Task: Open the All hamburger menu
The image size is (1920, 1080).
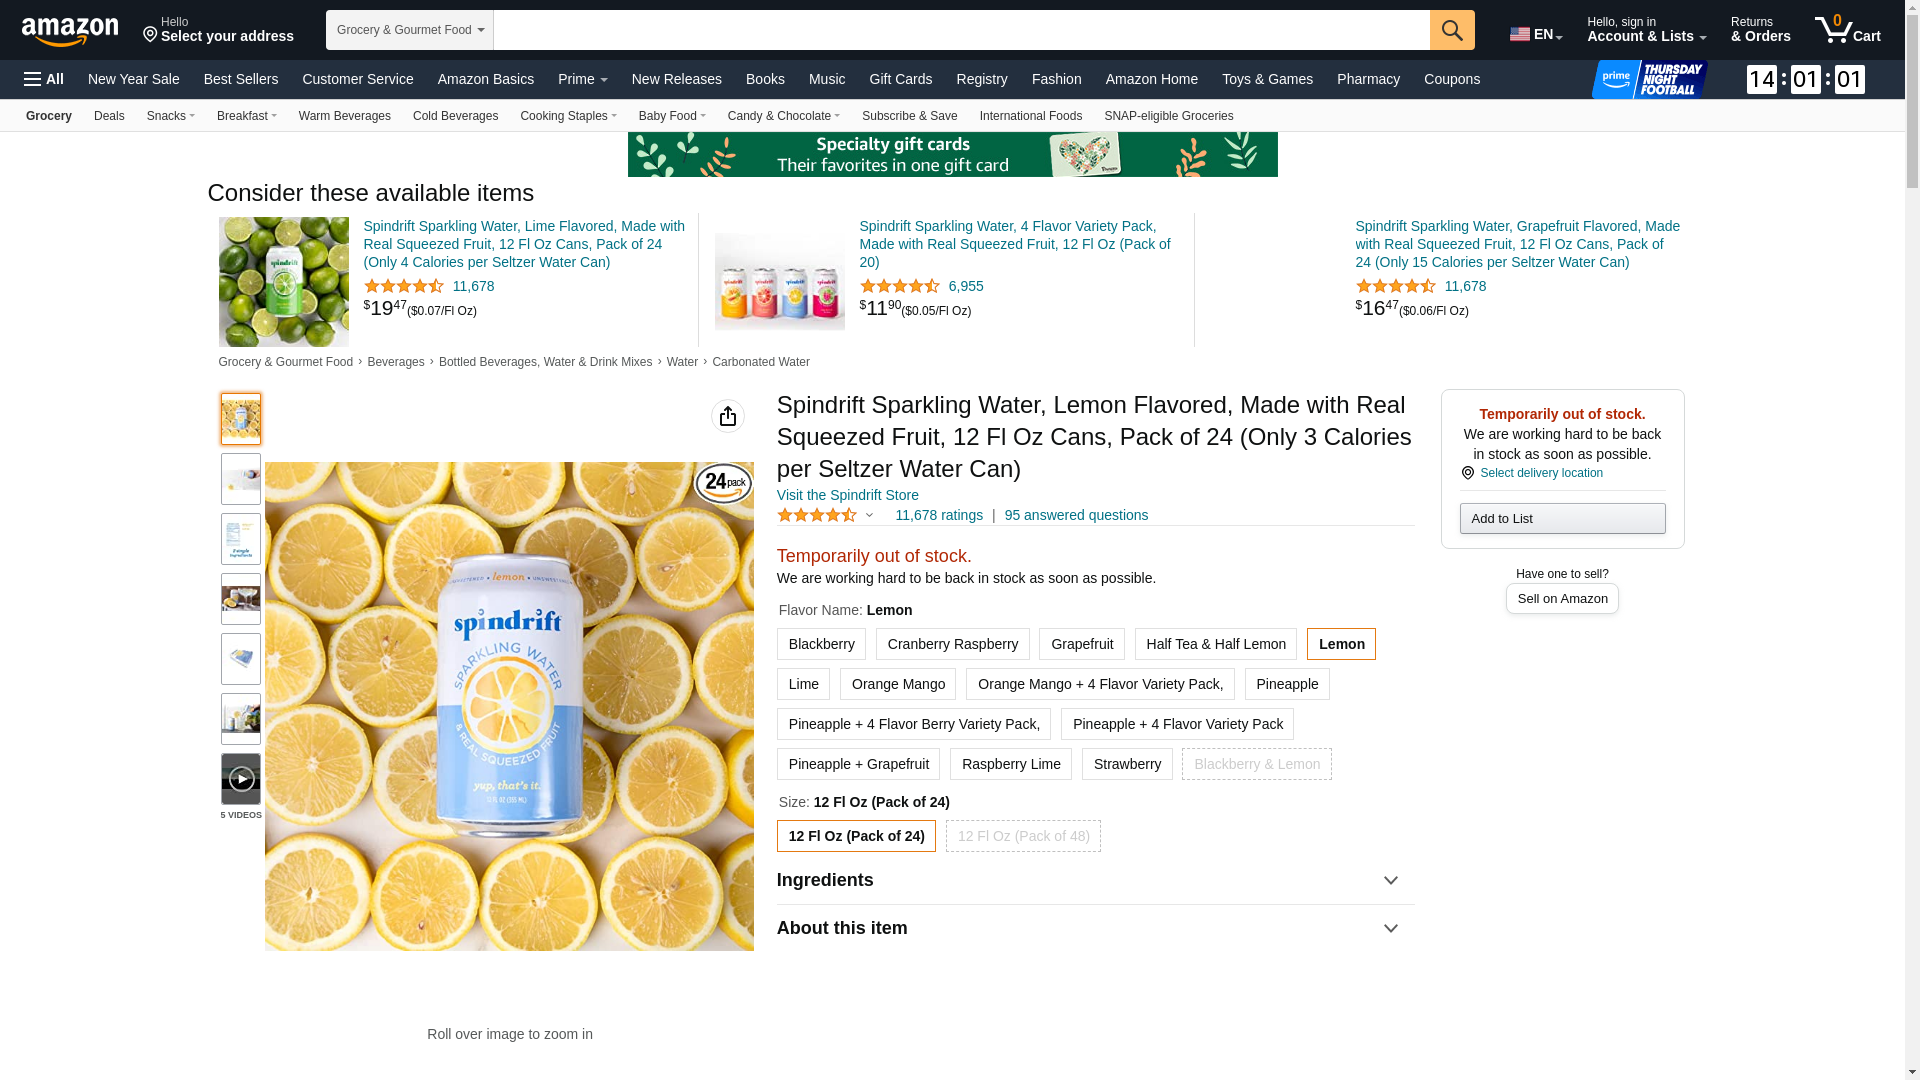Action: tap(44, 79)
